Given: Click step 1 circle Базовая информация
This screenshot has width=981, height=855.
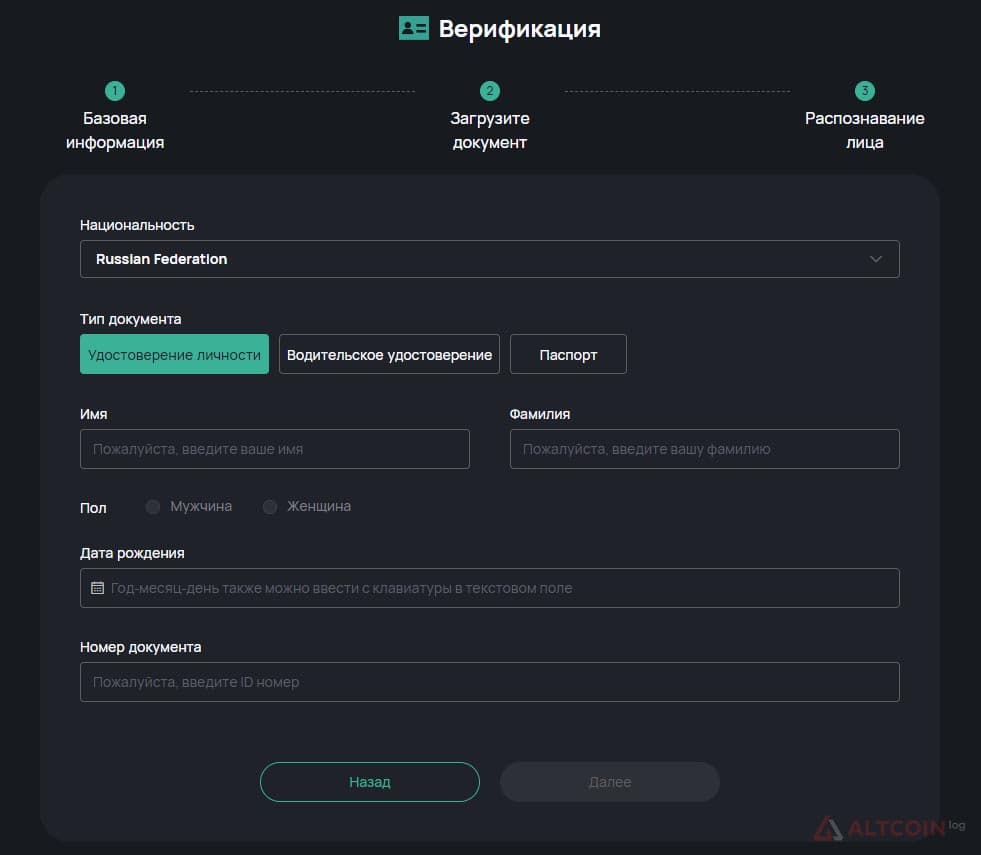Looking at the screenshot, I should (x=114, y=91).
